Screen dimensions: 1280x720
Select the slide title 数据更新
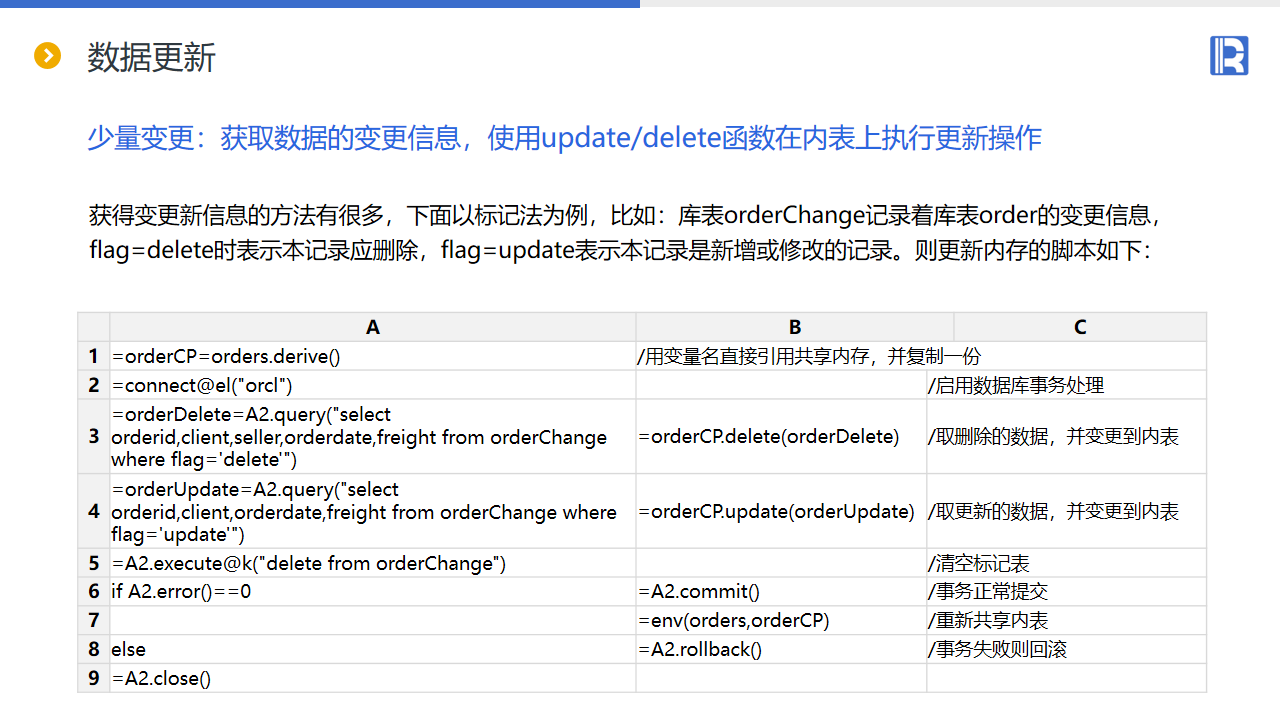pyautogui.click(x=151, y=57)
